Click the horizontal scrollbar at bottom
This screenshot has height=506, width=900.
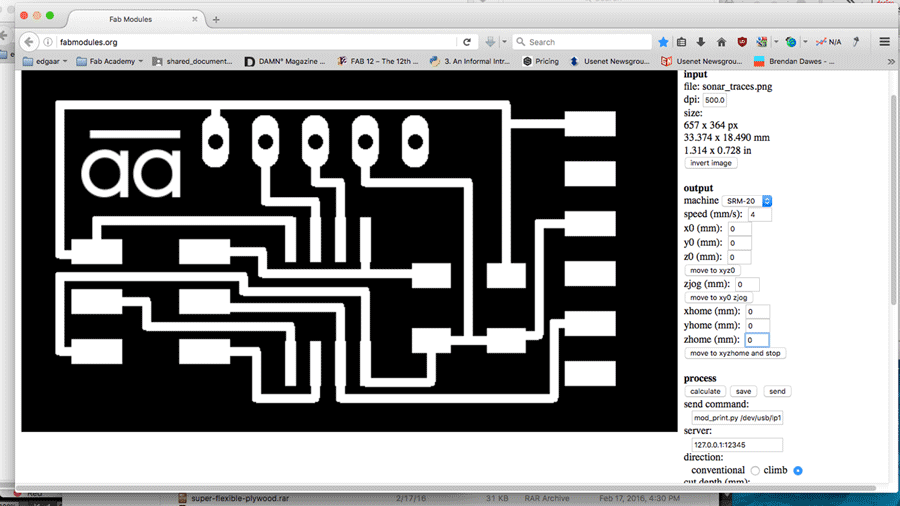pos(445,488)
